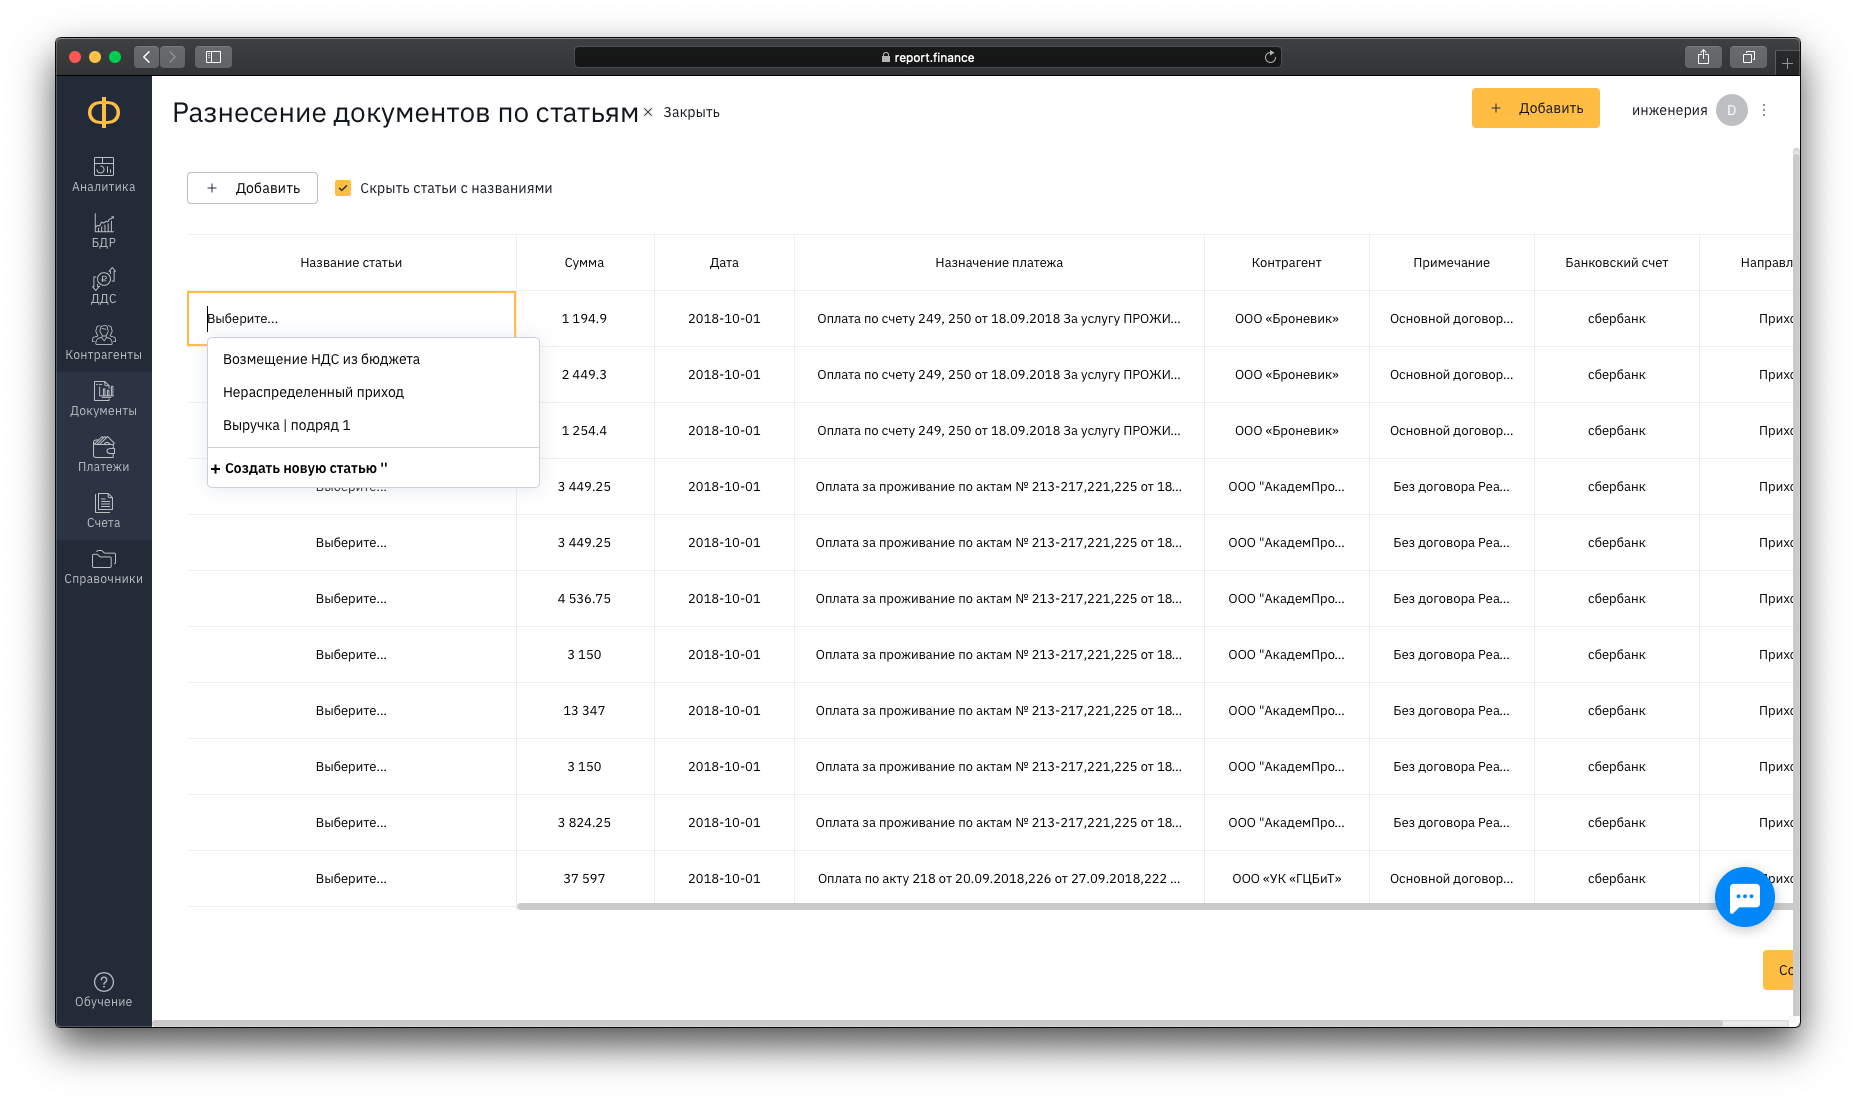This screenshot has width=1856, height=1101.
Task: Open the Счета section
Action: [103, 510]
